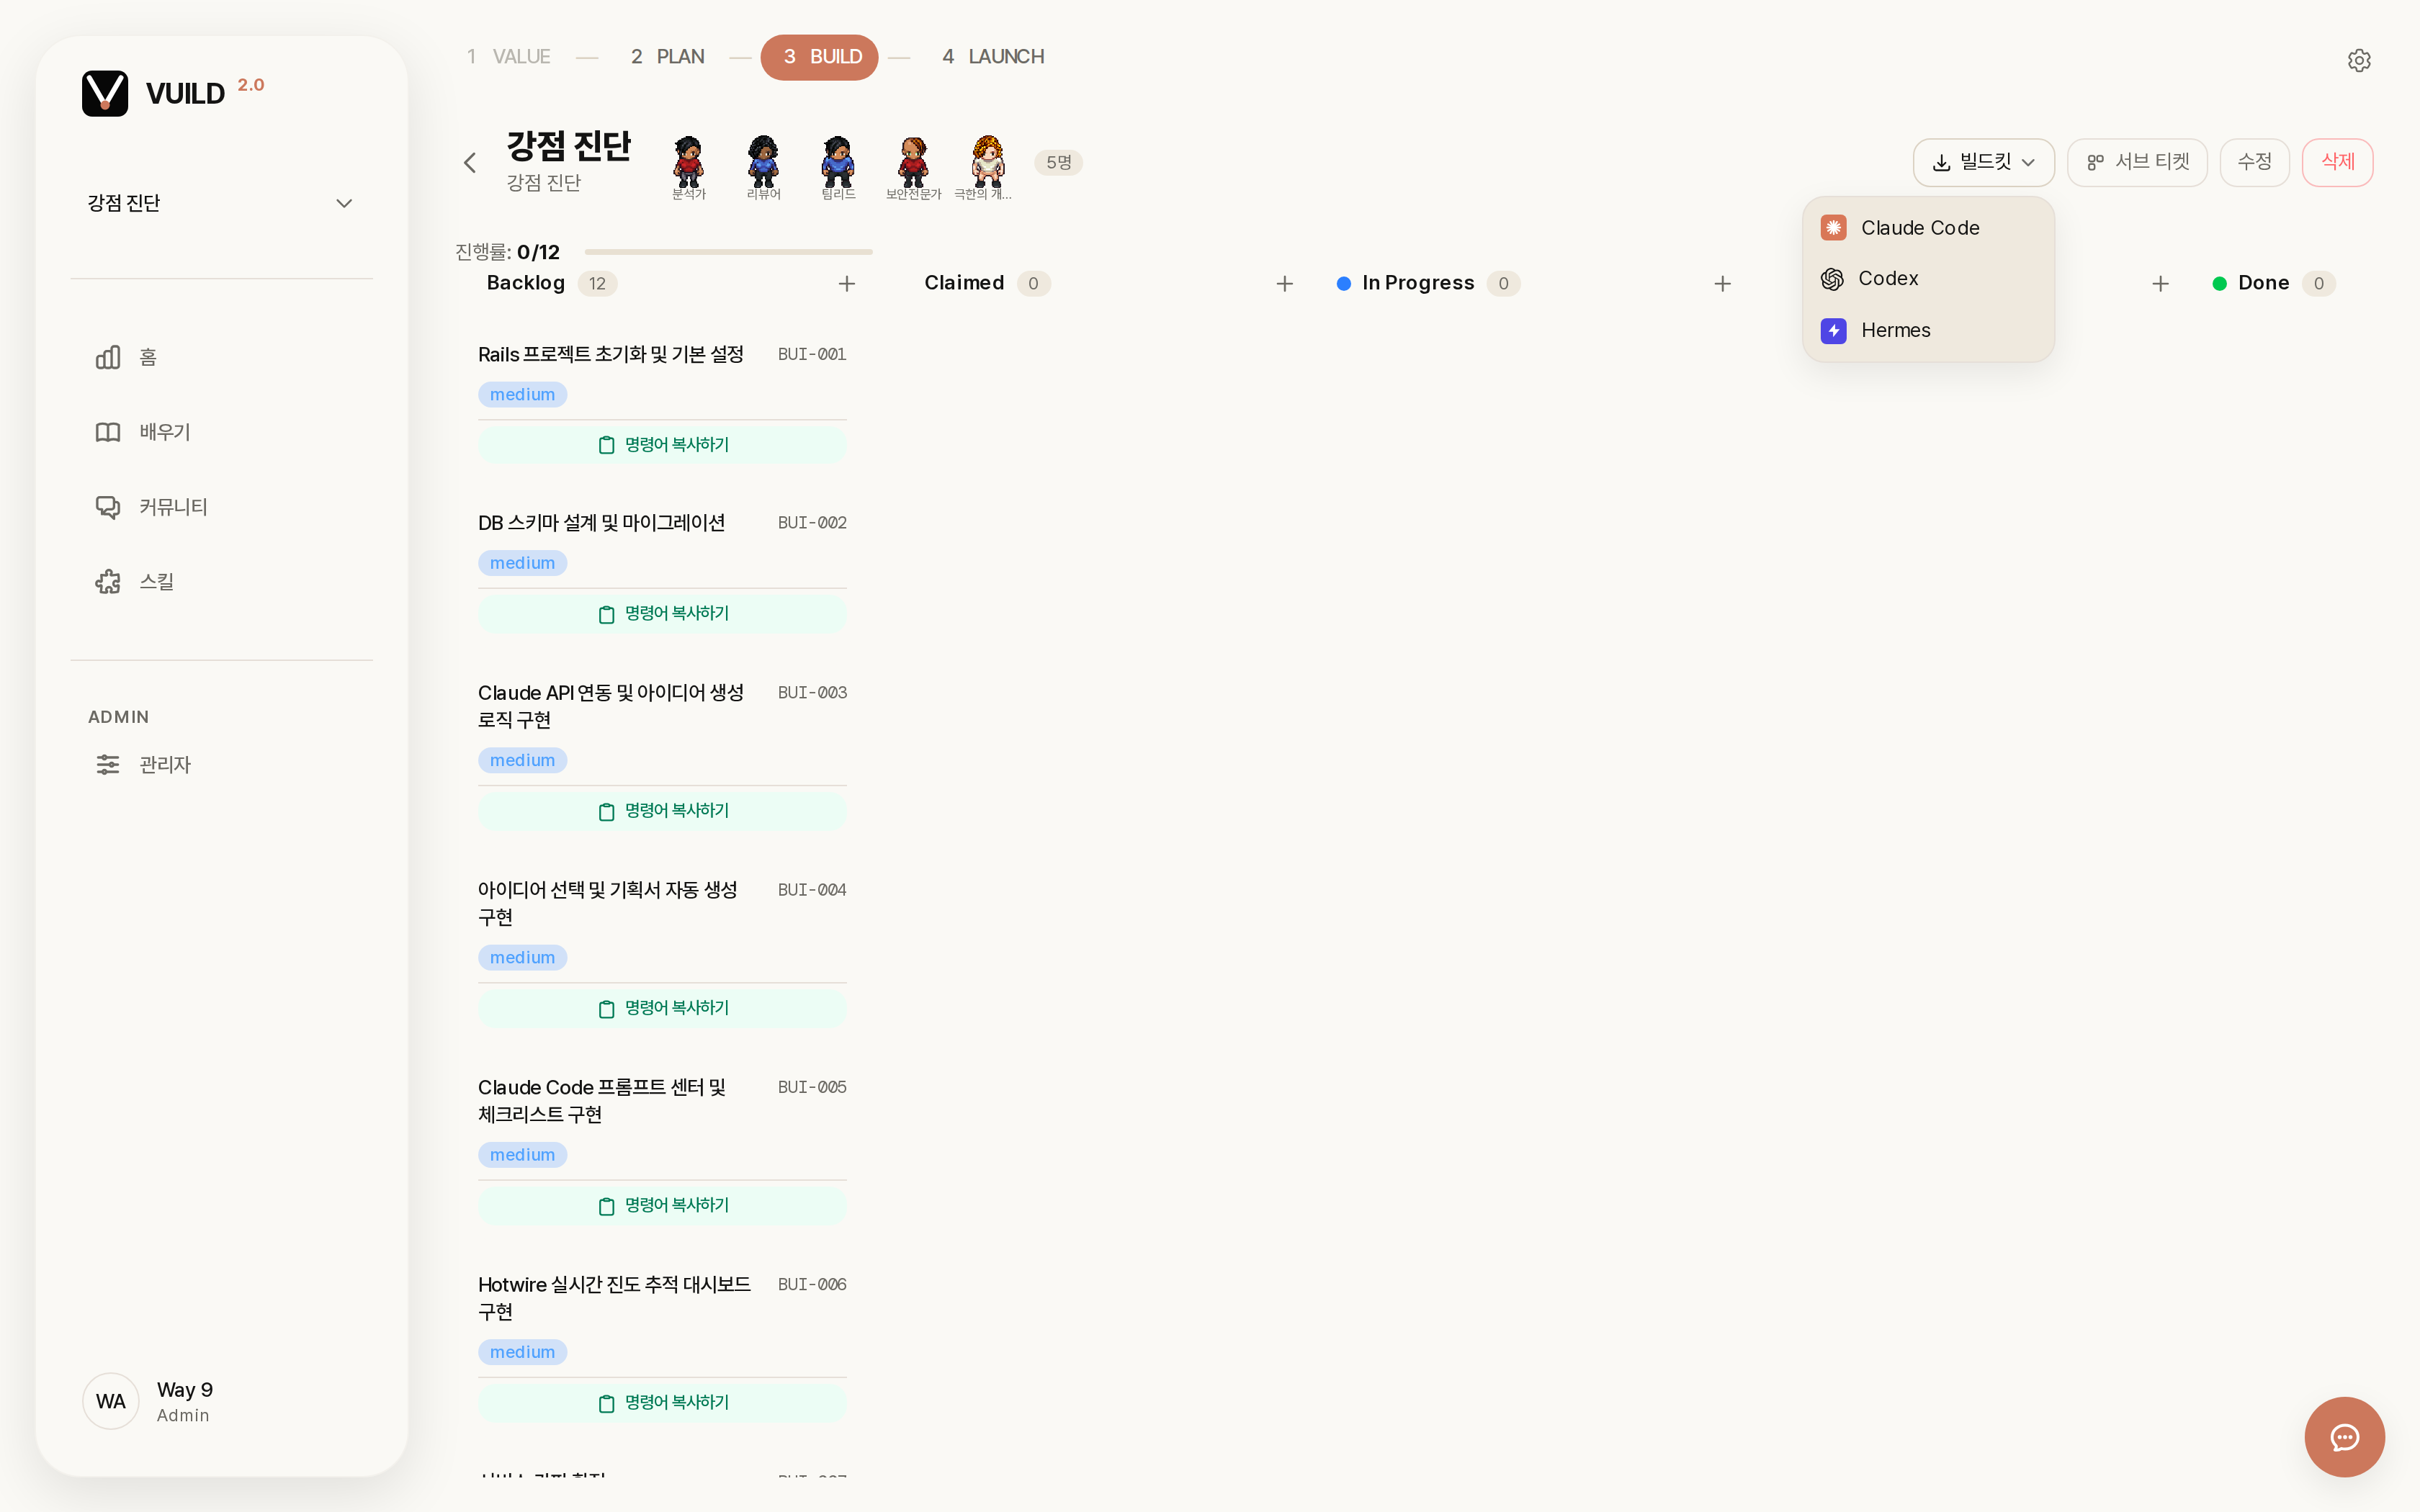
Task: Add card to Claimed column
Action: coord(1284,284)
